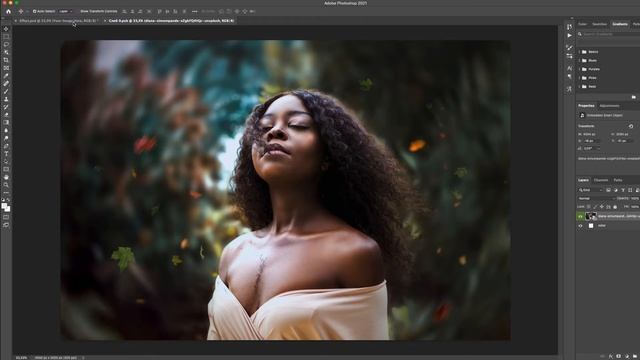
Task: Switch to the Color tab
Action: [582, 24]
